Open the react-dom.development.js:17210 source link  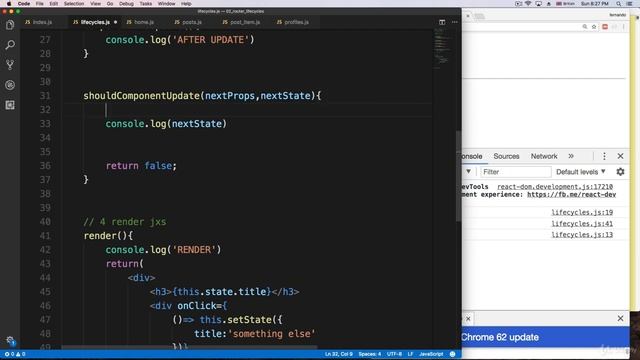click(555, 187)
